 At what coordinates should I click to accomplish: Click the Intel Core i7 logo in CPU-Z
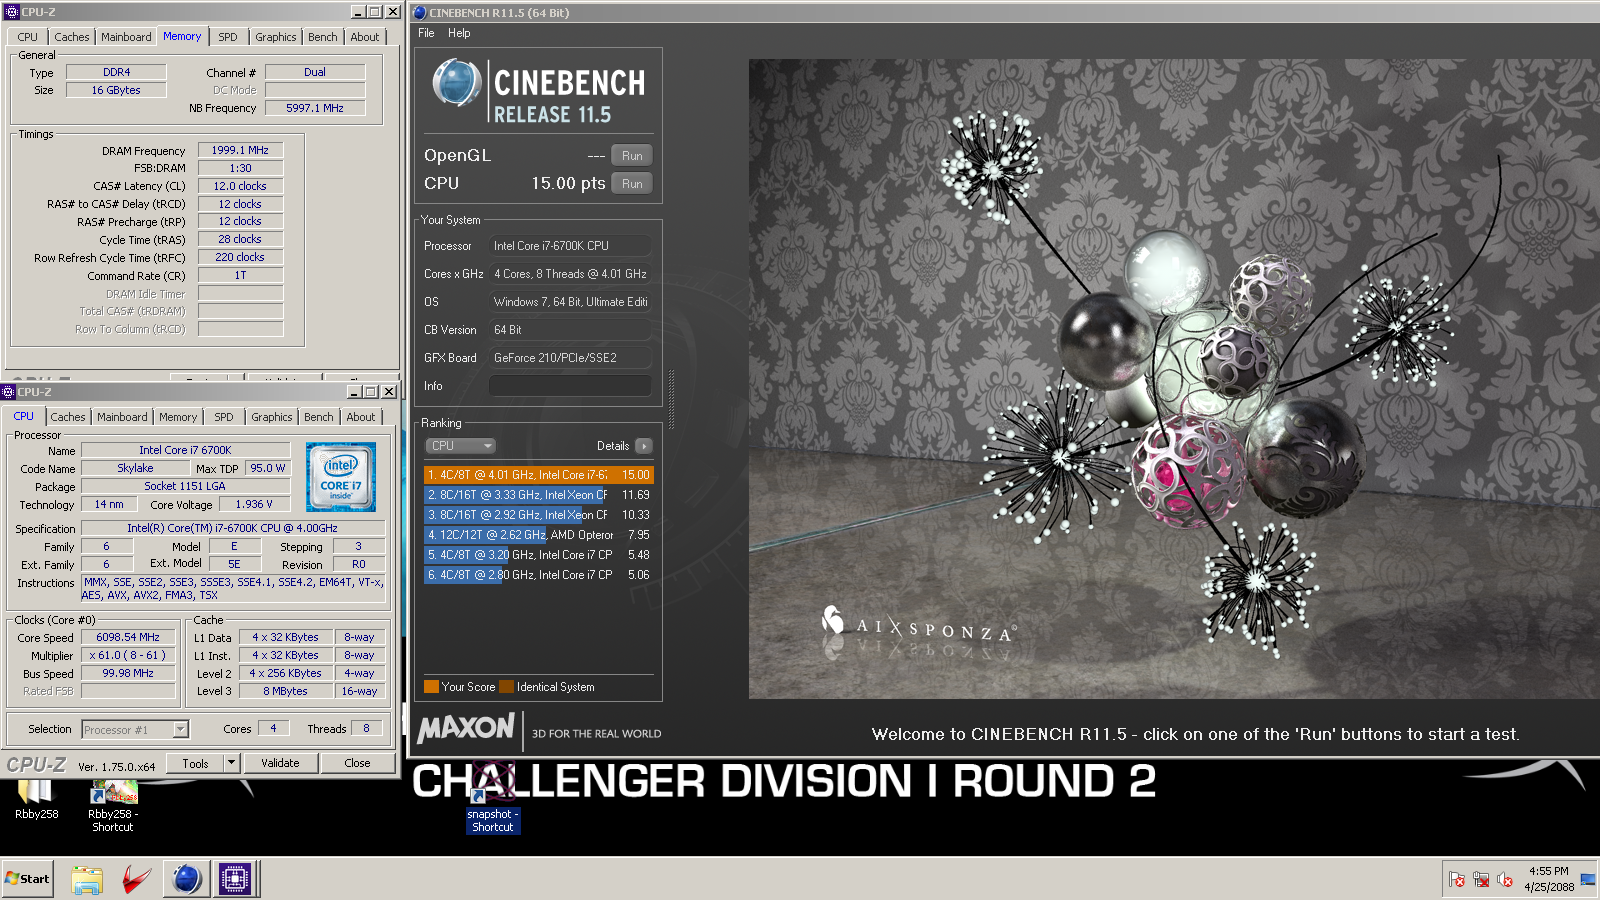coord(341,477)
